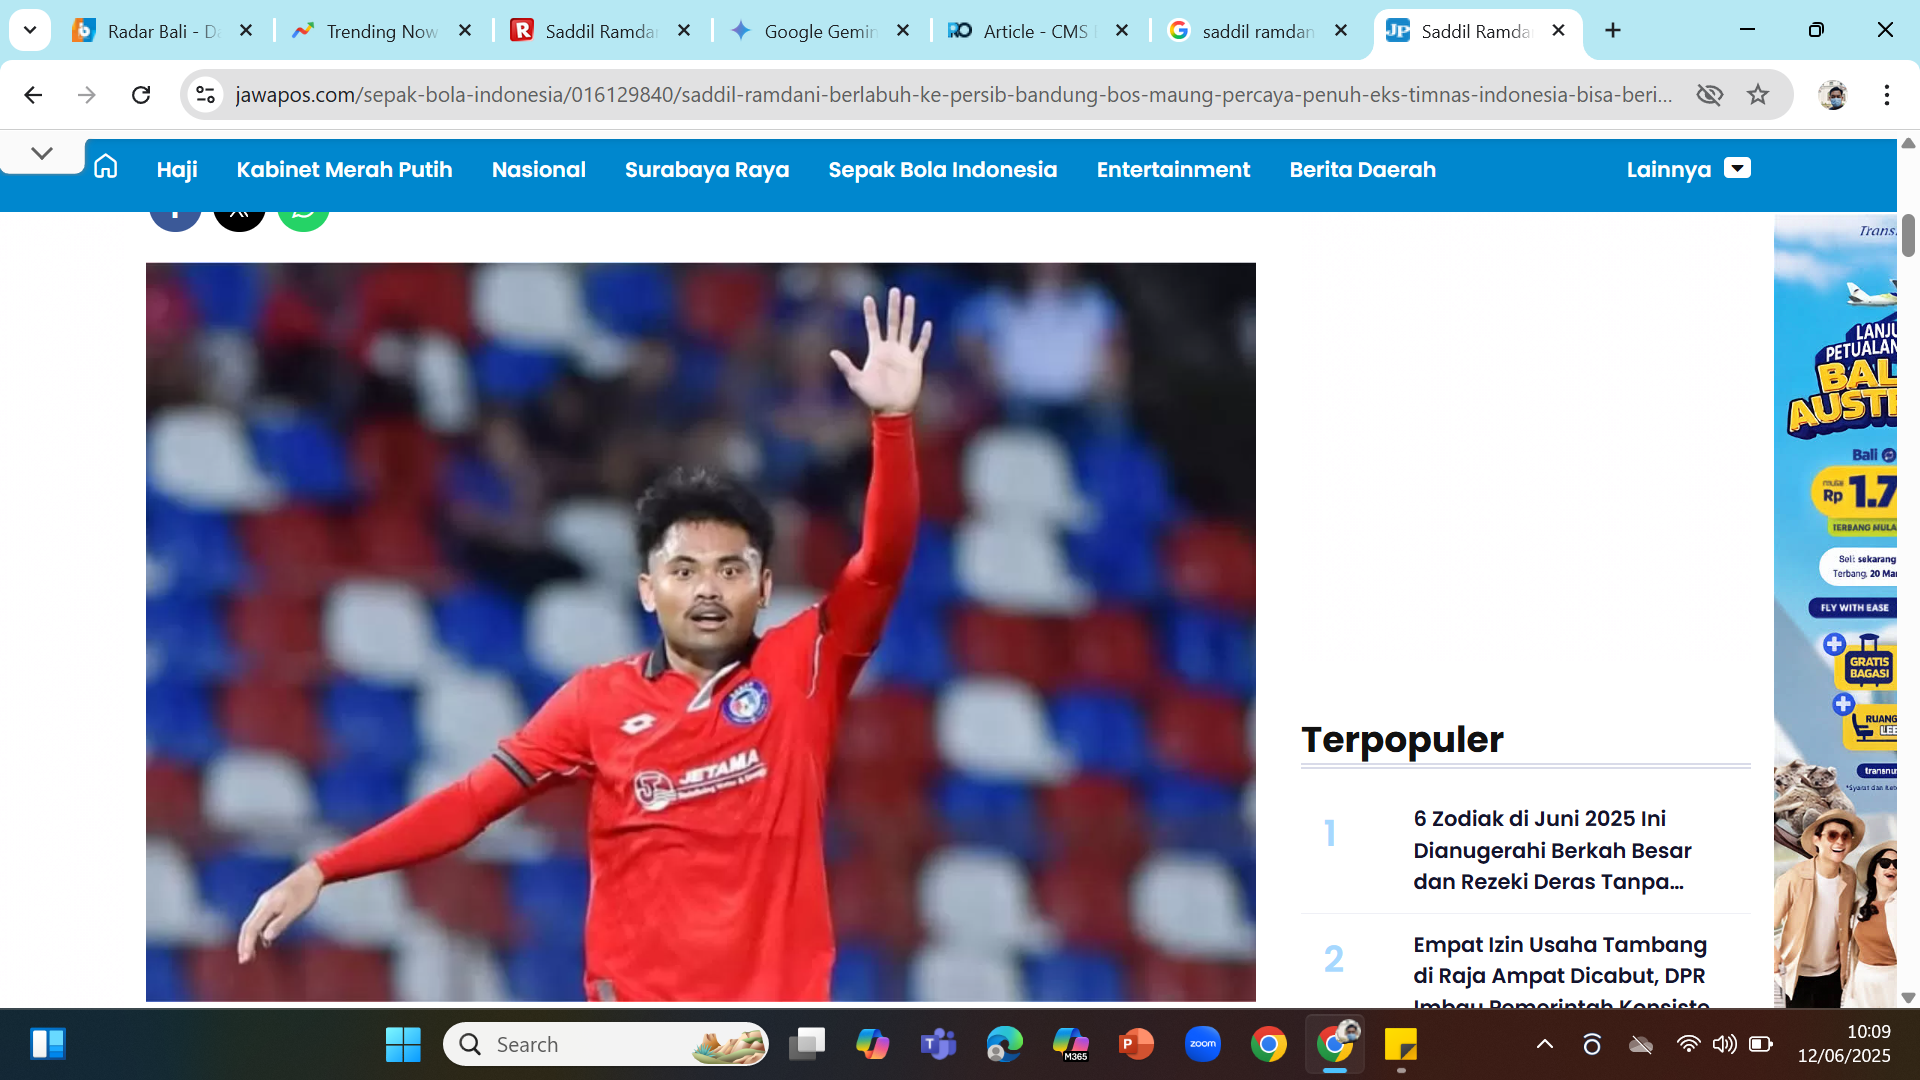Click the Saddil Ramdani article photo
The image size is (1920, 1080).
pos(701,632)
